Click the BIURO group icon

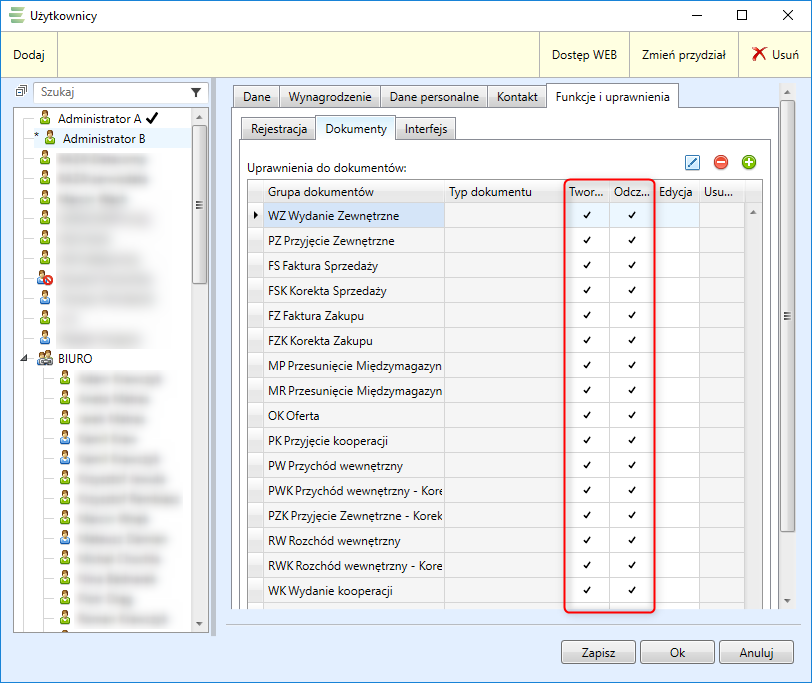click(45, 358)
